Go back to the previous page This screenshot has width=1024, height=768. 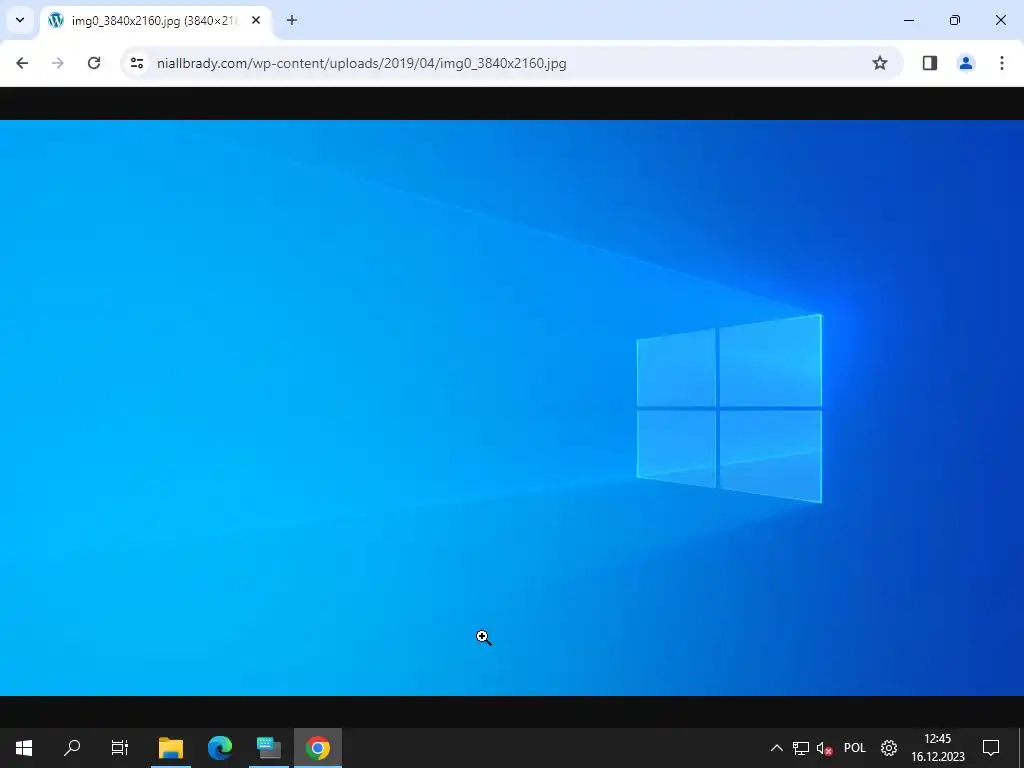click(x=22, y=63)
